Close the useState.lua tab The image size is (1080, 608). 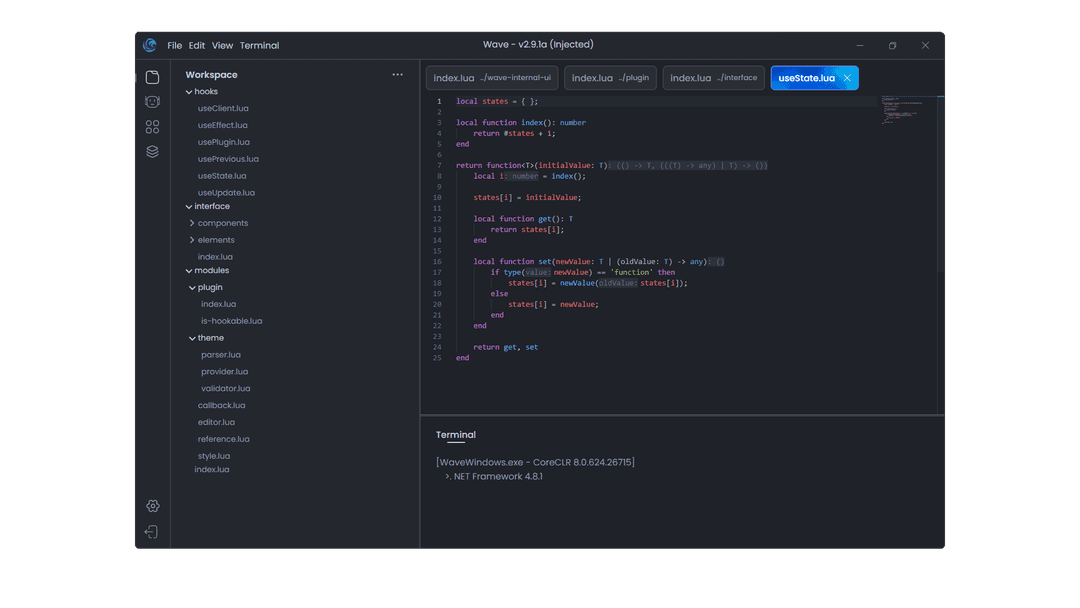pos(846,77)
